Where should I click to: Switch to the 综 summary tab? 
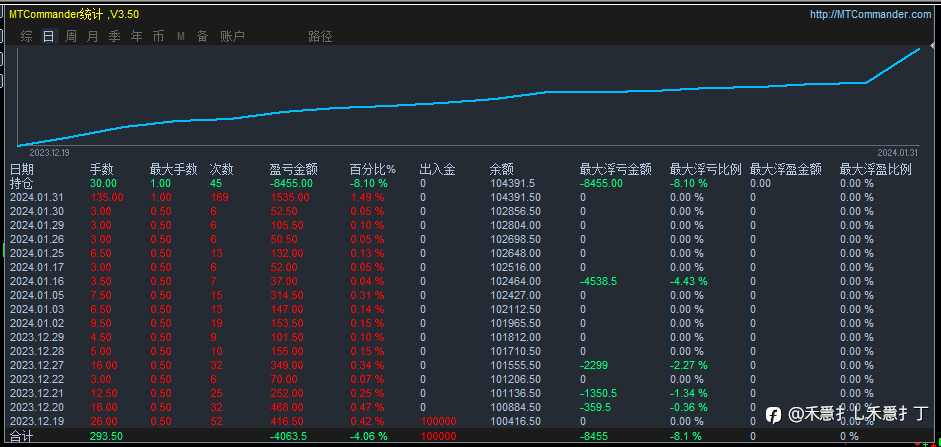coord(27,37)
